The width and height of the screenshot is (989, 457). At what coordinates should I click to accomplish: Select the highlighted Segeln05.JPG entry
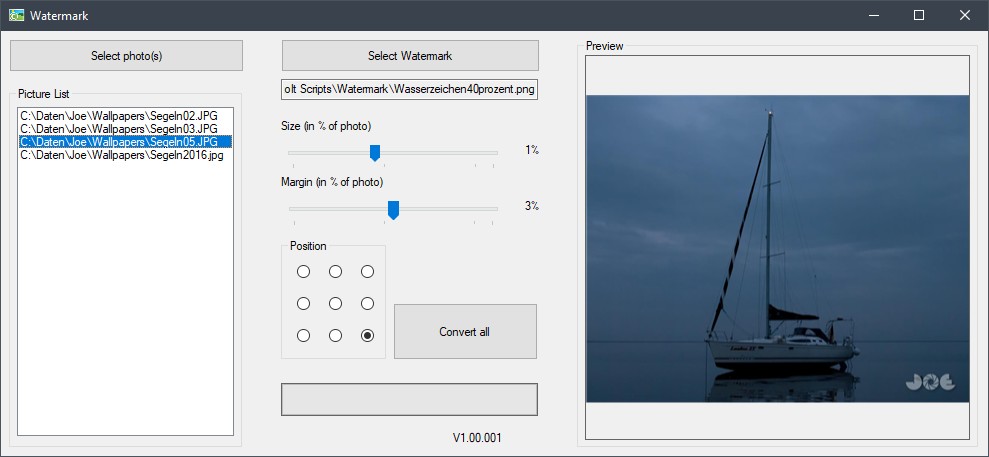point(126,141)
